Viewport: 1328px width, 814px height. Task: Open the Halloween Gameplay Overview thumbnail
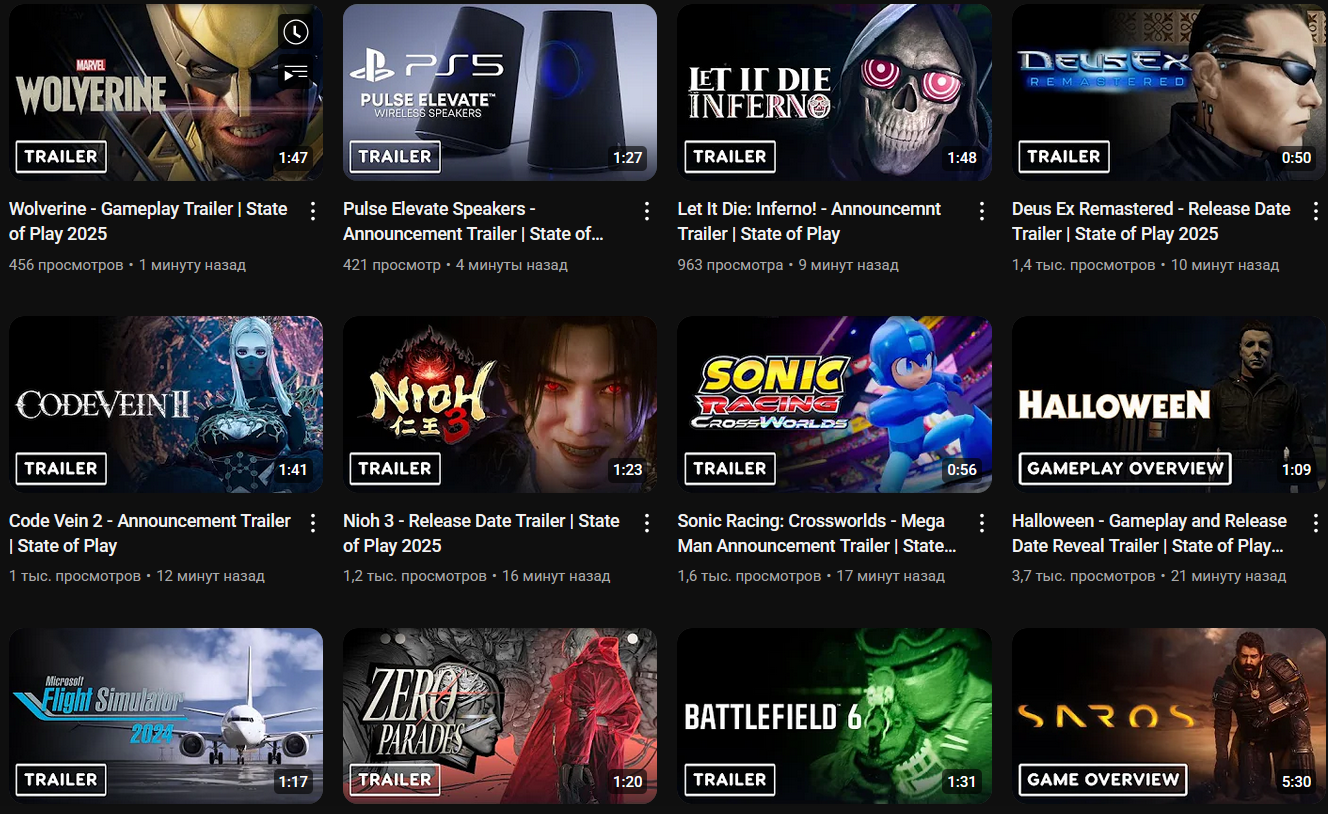click(x=1169, y=404)
